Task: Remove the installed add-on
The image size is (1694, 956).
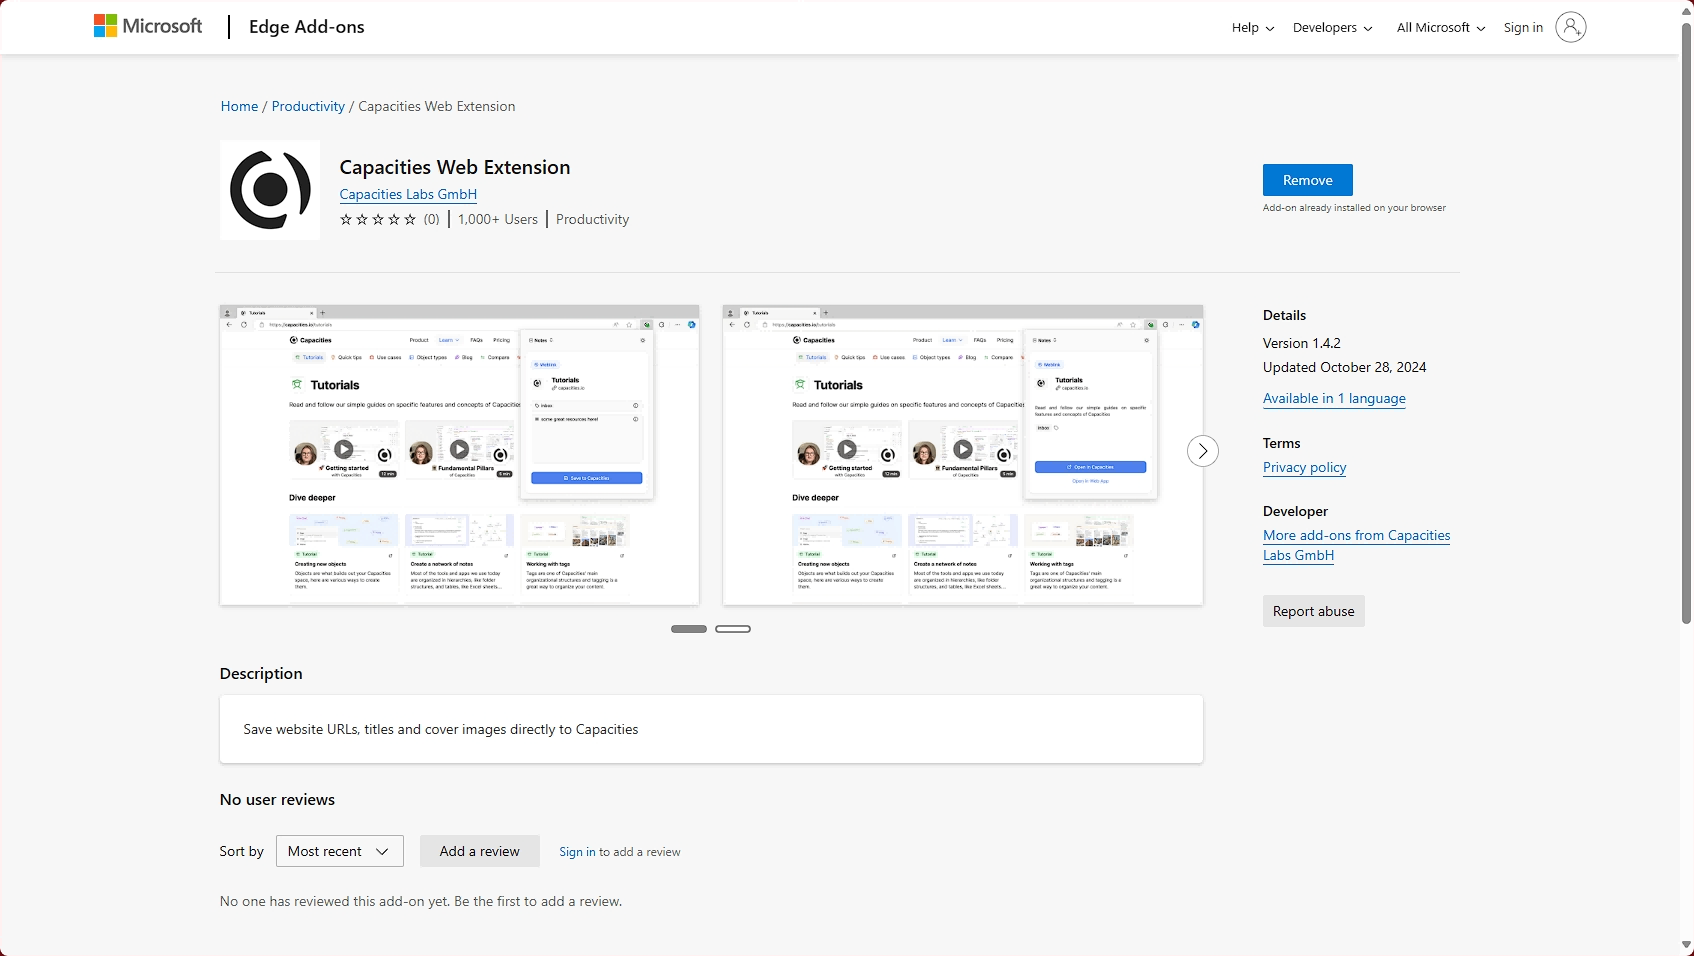Action: 1307,180
